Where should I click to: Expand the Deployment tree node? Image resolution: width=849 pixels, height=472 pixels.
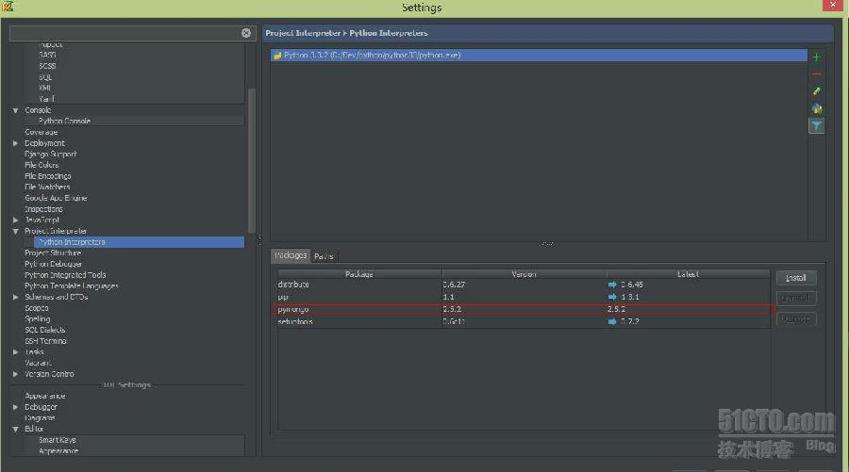pyautogui.click(x=15, y=143)
